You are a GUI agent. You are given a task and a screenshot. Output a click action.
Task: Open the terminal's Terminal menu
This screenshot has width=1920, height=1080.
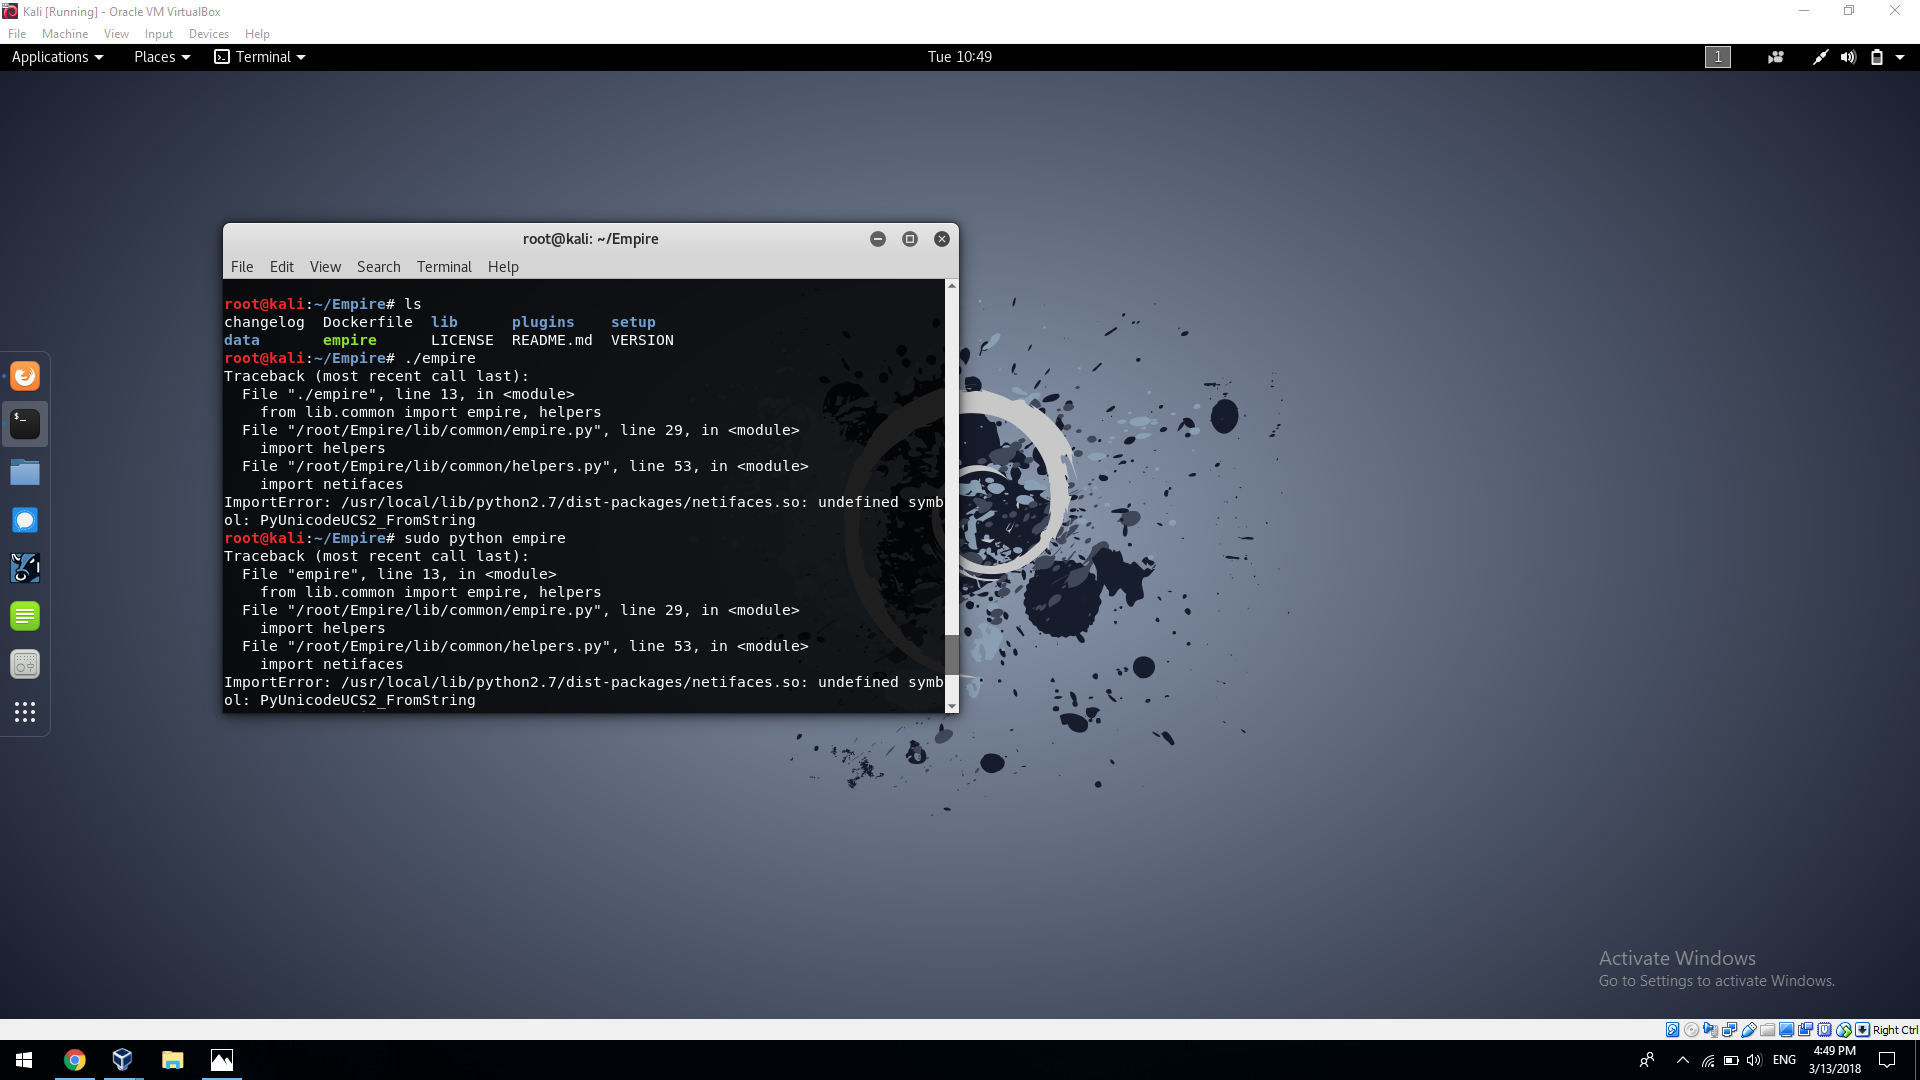444,267
